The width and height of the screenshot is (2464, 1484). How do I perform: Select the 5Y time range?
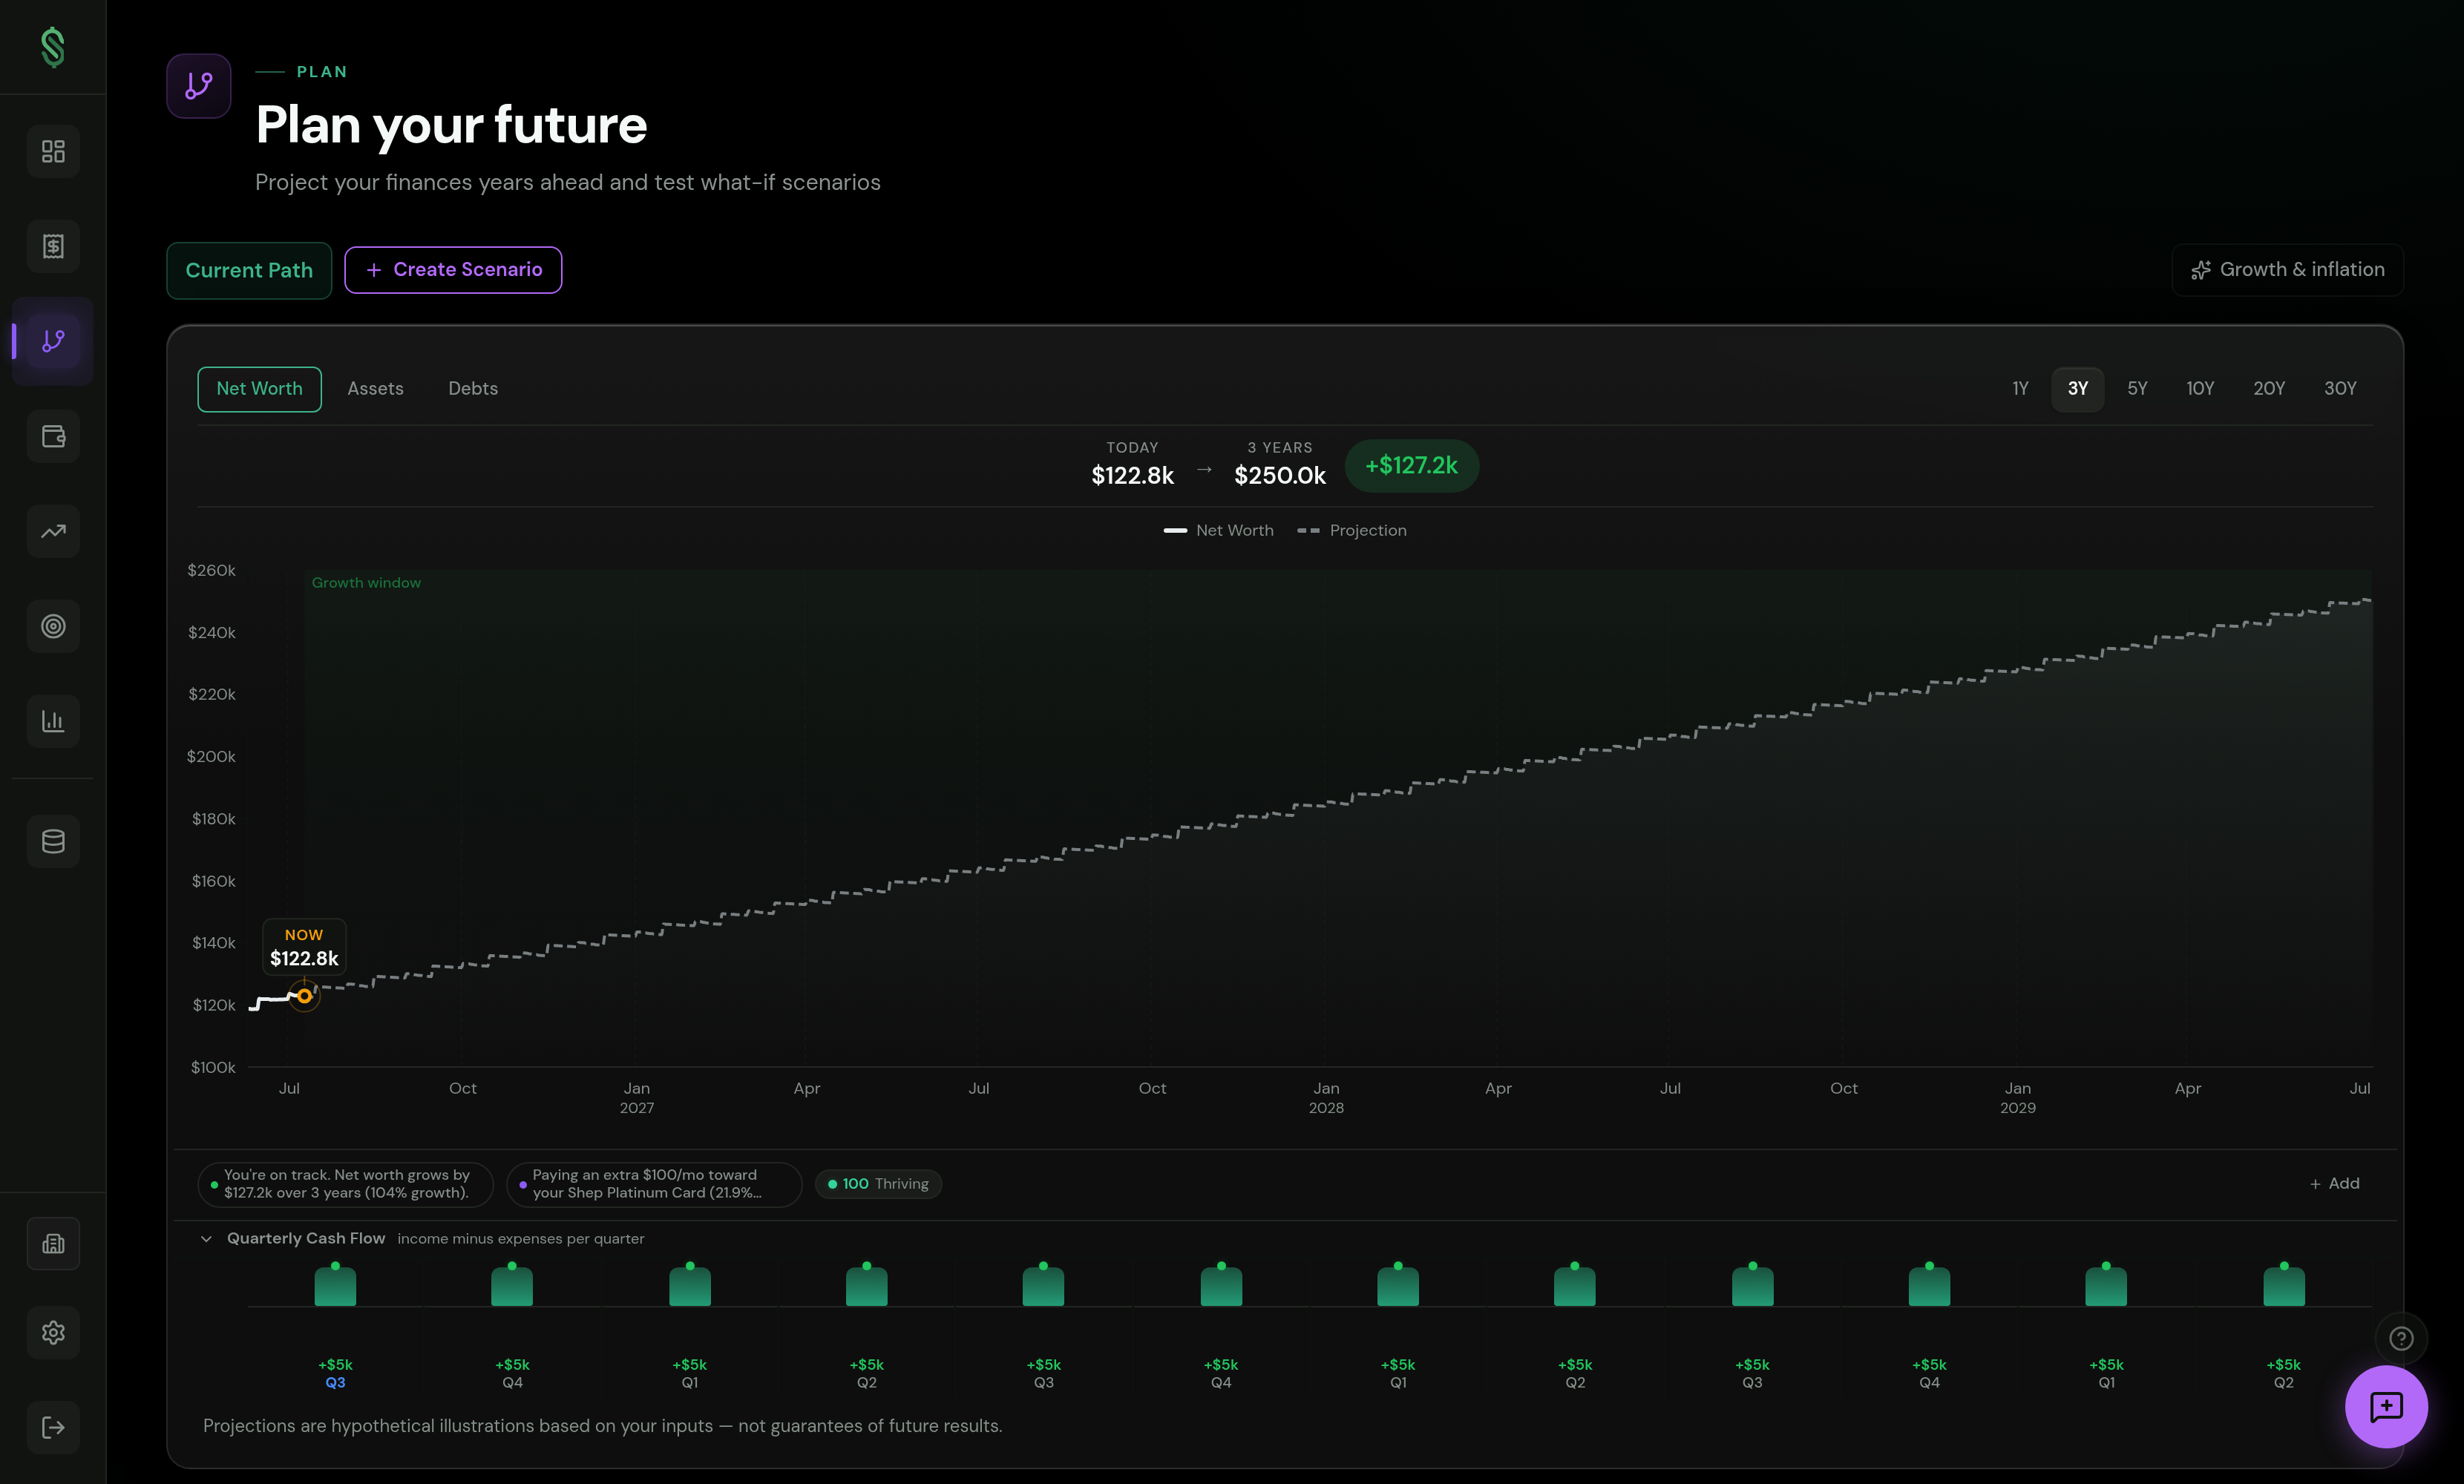[x=2137, y=389]
